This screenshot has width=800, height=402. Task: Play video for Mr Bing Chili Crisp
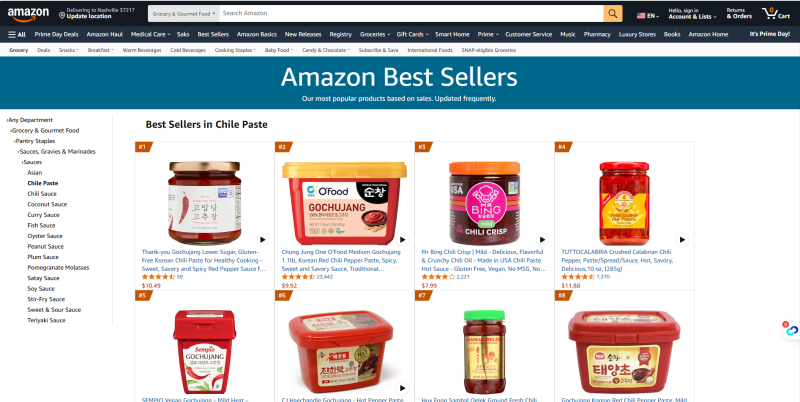[542, 239]
